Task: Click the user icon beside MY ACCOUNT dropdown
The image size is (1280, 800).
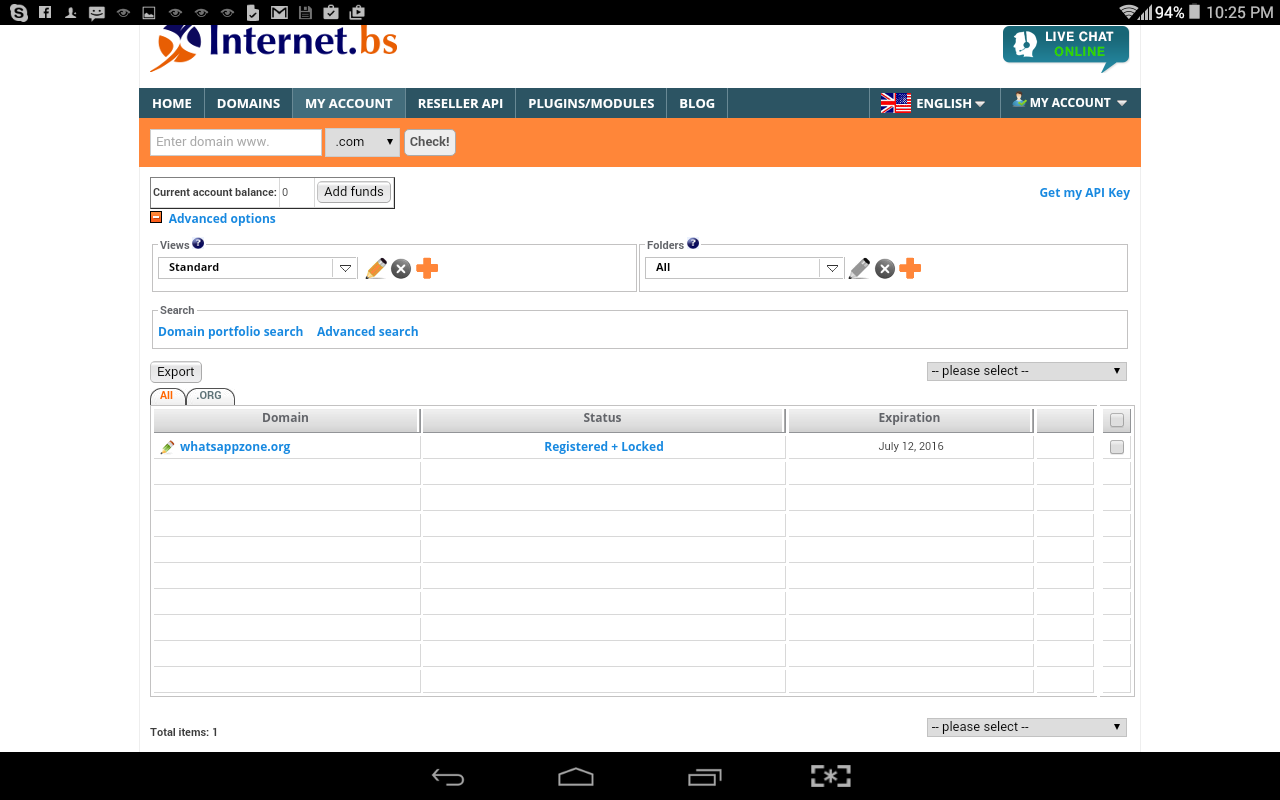Action: coord(1019,101)
